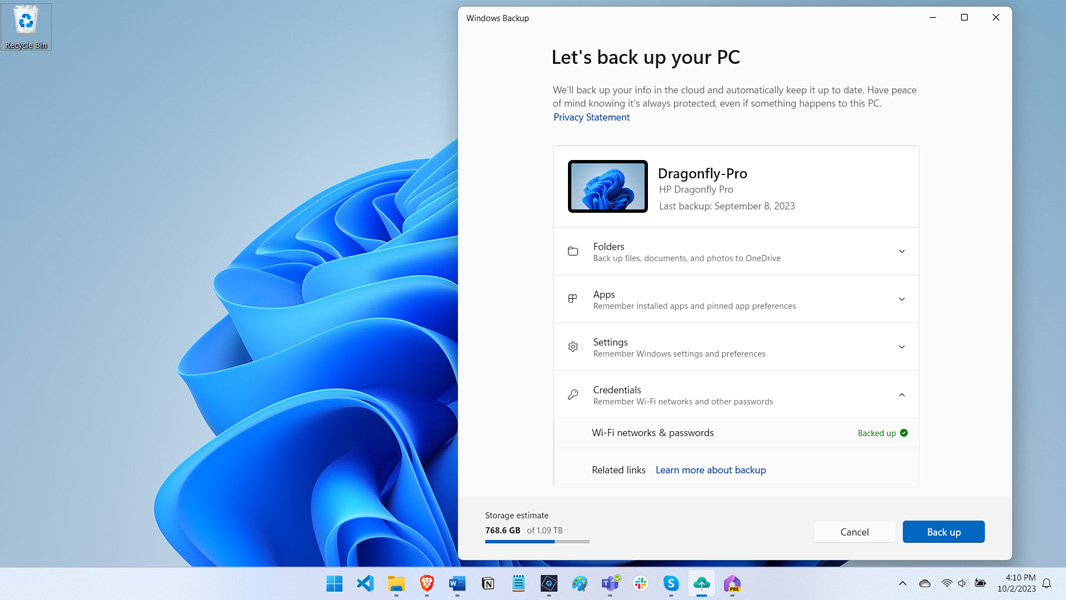Collapse the Credentials section
Image resolution: width=1066 pixels, height=600 pixels.
(901, 394)
